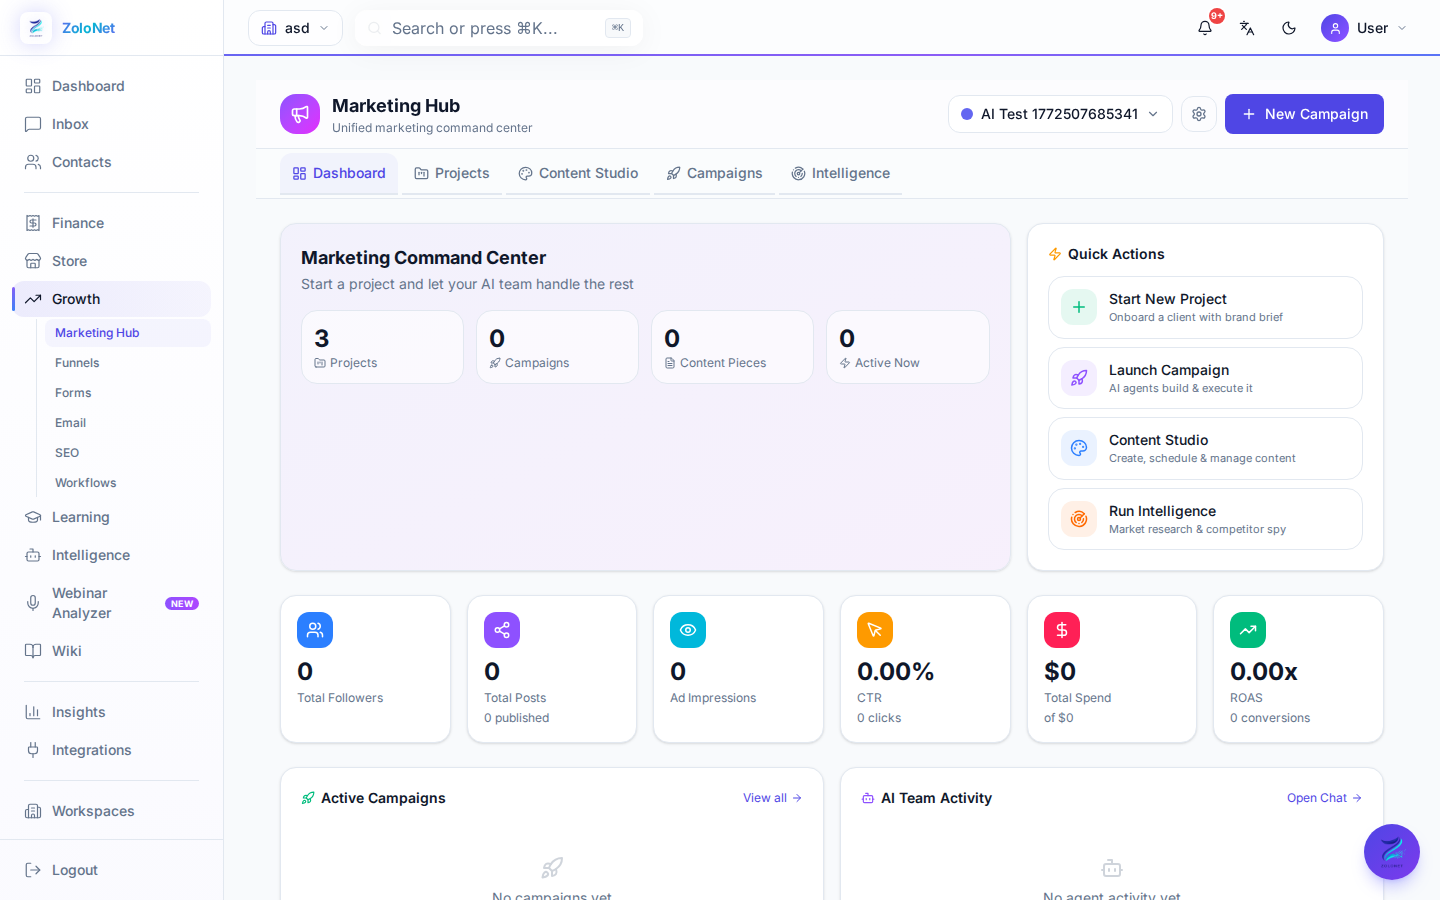Screen dimensions: 1440x900
Task: Toggle dark mode moon icon
Action: coord(1289,28)
